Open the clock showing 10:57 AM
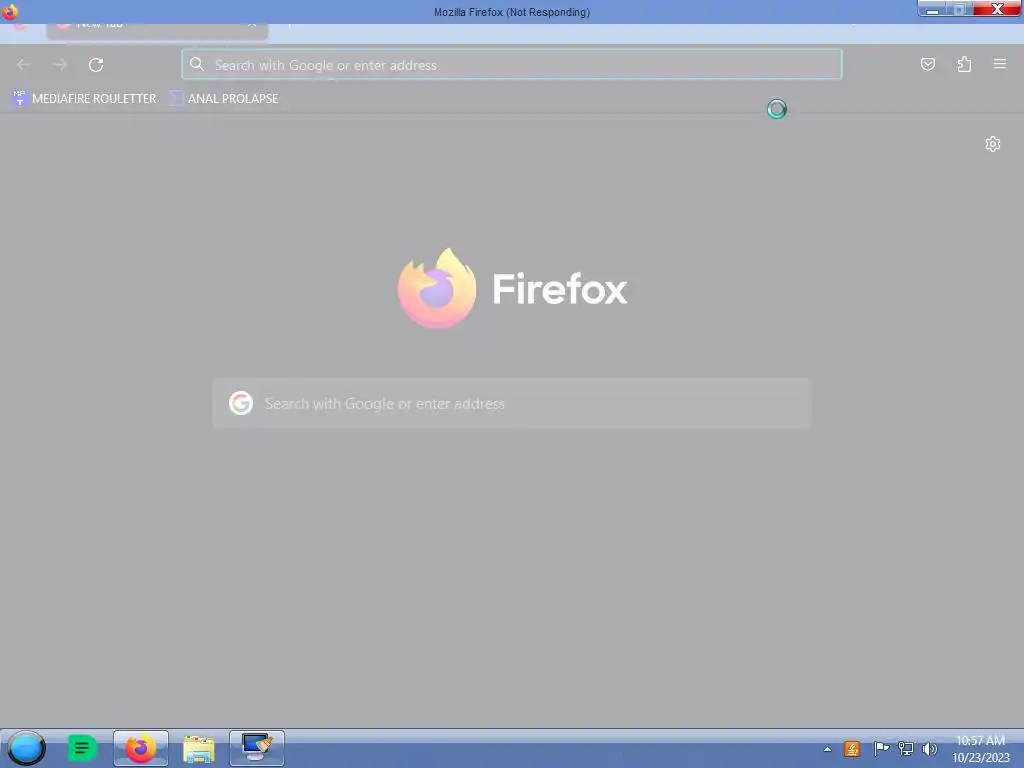1024x768 pixels. pos(980,749)
